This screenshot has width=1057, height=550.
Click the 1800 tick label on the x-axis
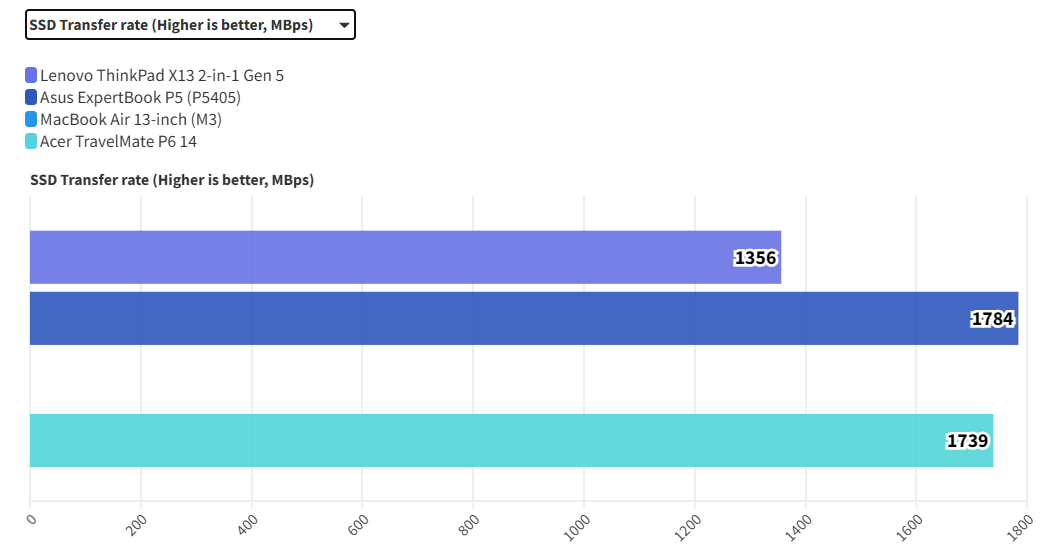[x=1020, y=526]
